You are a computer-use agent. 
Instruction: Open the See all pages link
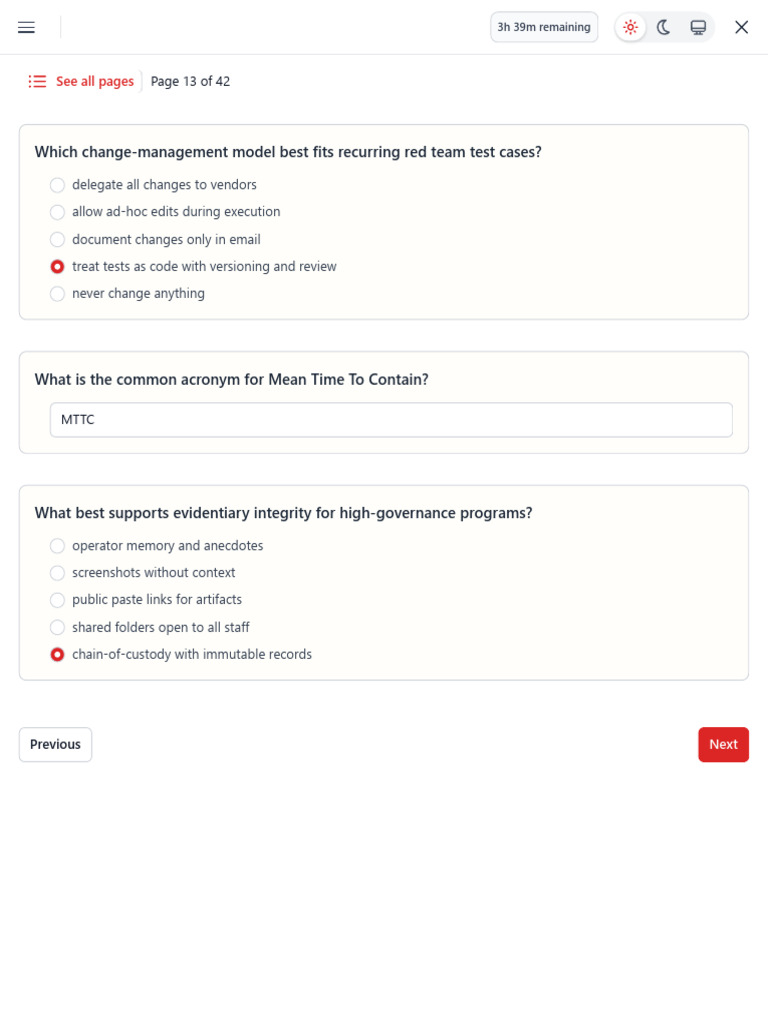click(94, 82)
